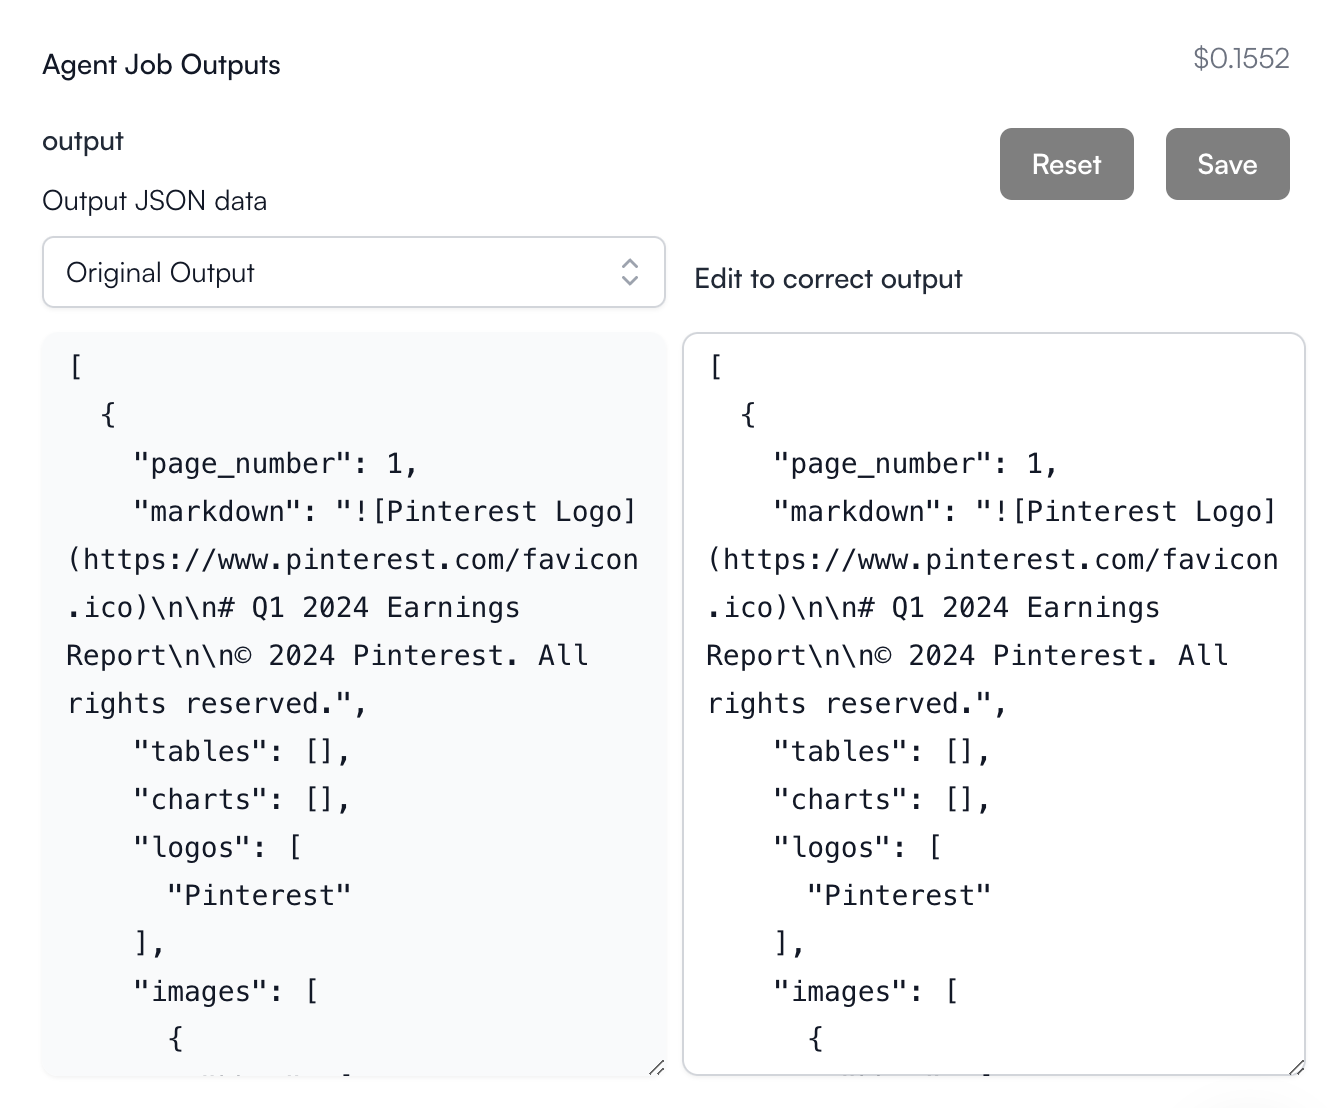Click "page_number": 1 in the editable textarea

coord(914,464)
